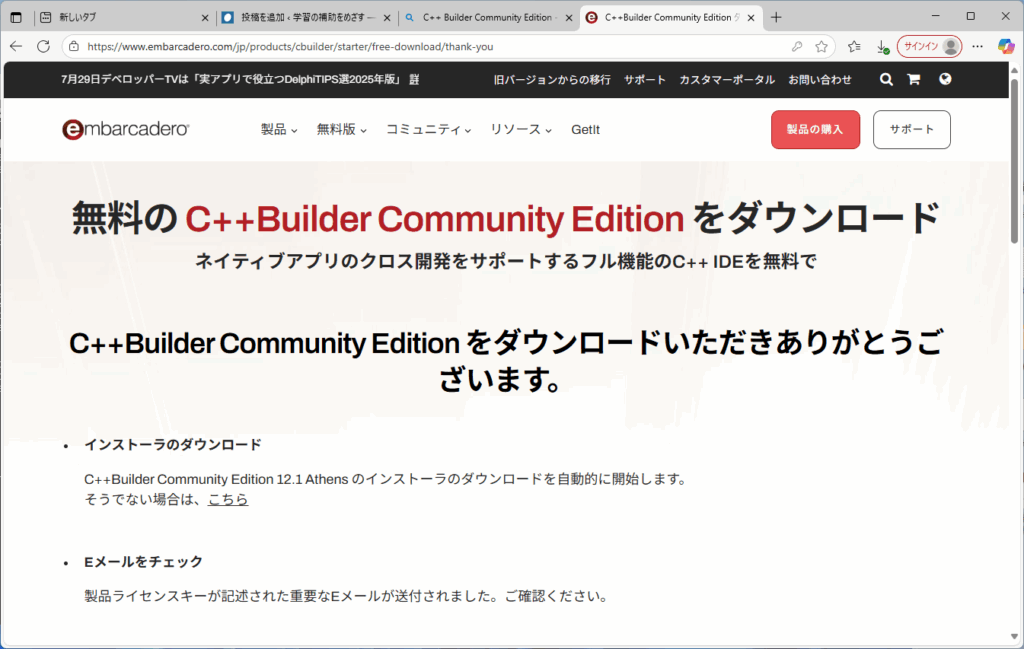Image resolution: width=1024 pixels, height=649 pixels.
Task: Click the ネイティブアプリのクロス開発 subtitle text
Action: click(505, 261)
